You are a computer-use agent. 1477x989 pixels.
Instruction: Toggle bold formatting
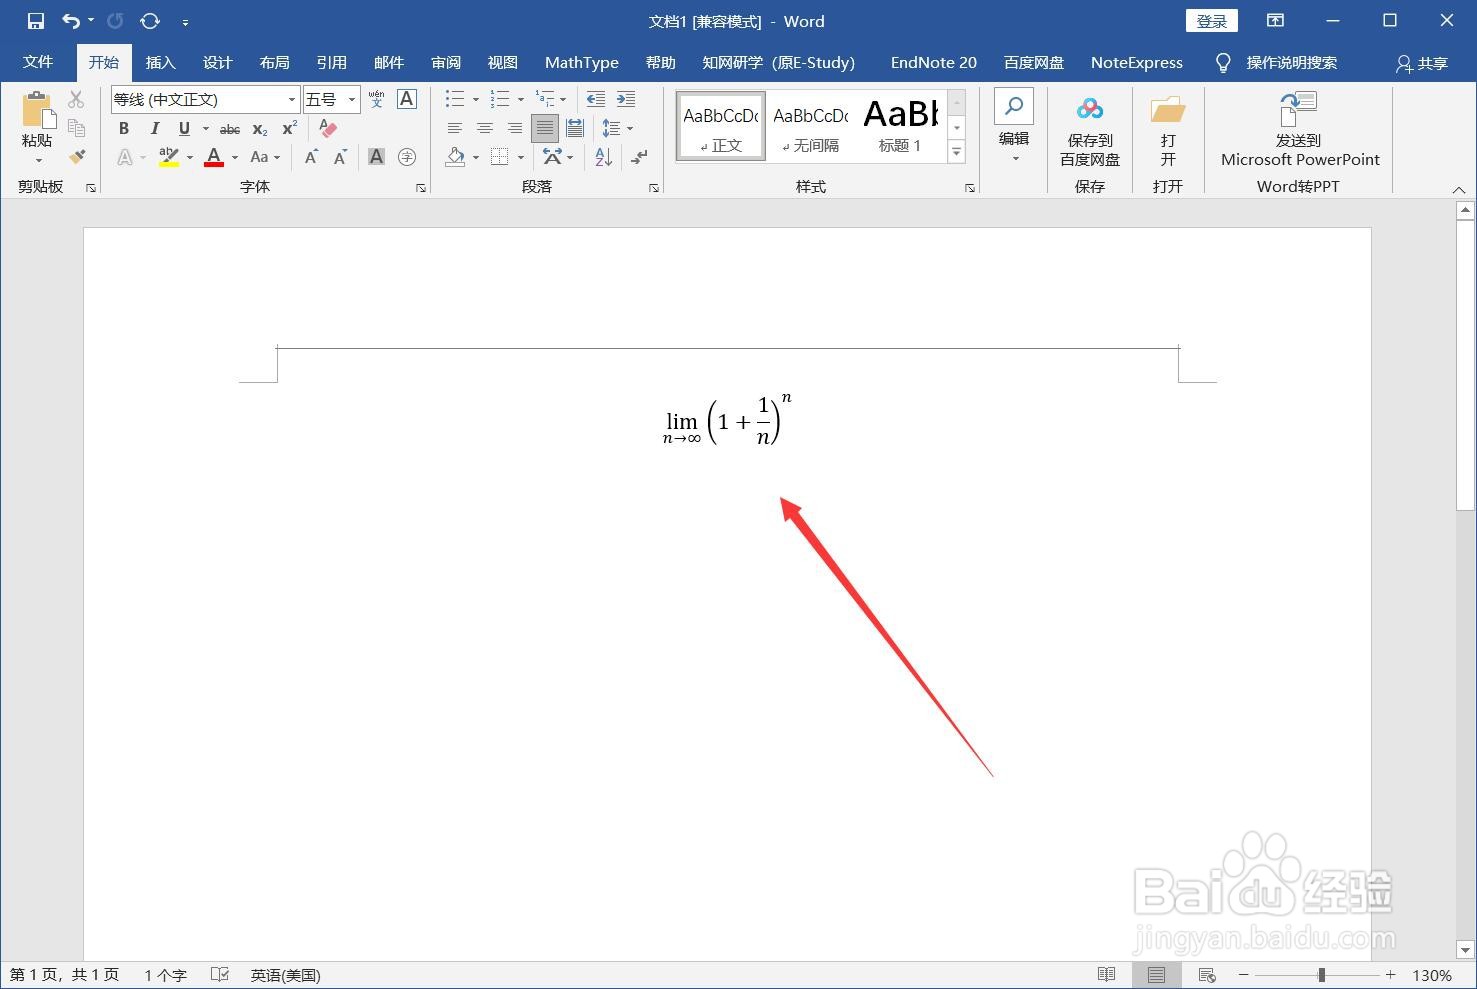pyautogui.click(x=124, y=128)
